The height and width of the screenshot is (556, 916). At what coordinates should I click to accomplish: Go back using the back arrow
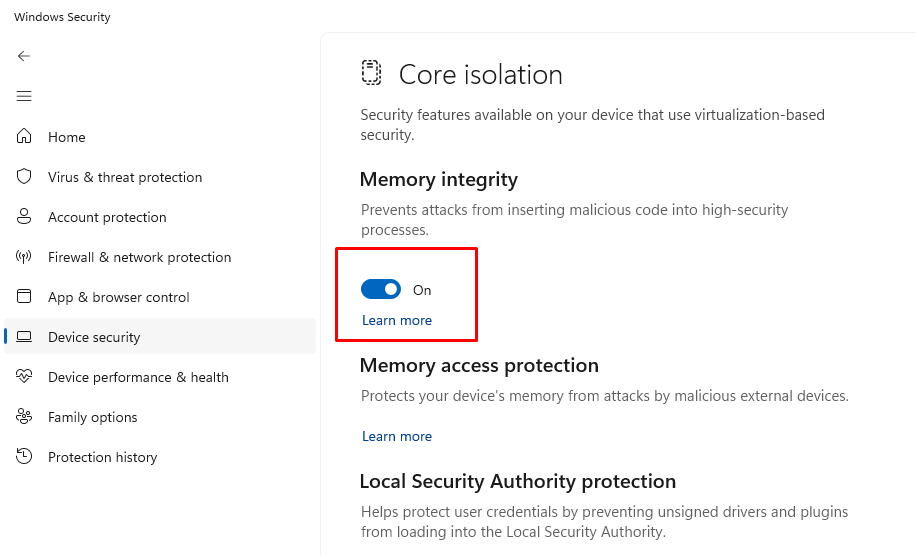pos(24,56)
